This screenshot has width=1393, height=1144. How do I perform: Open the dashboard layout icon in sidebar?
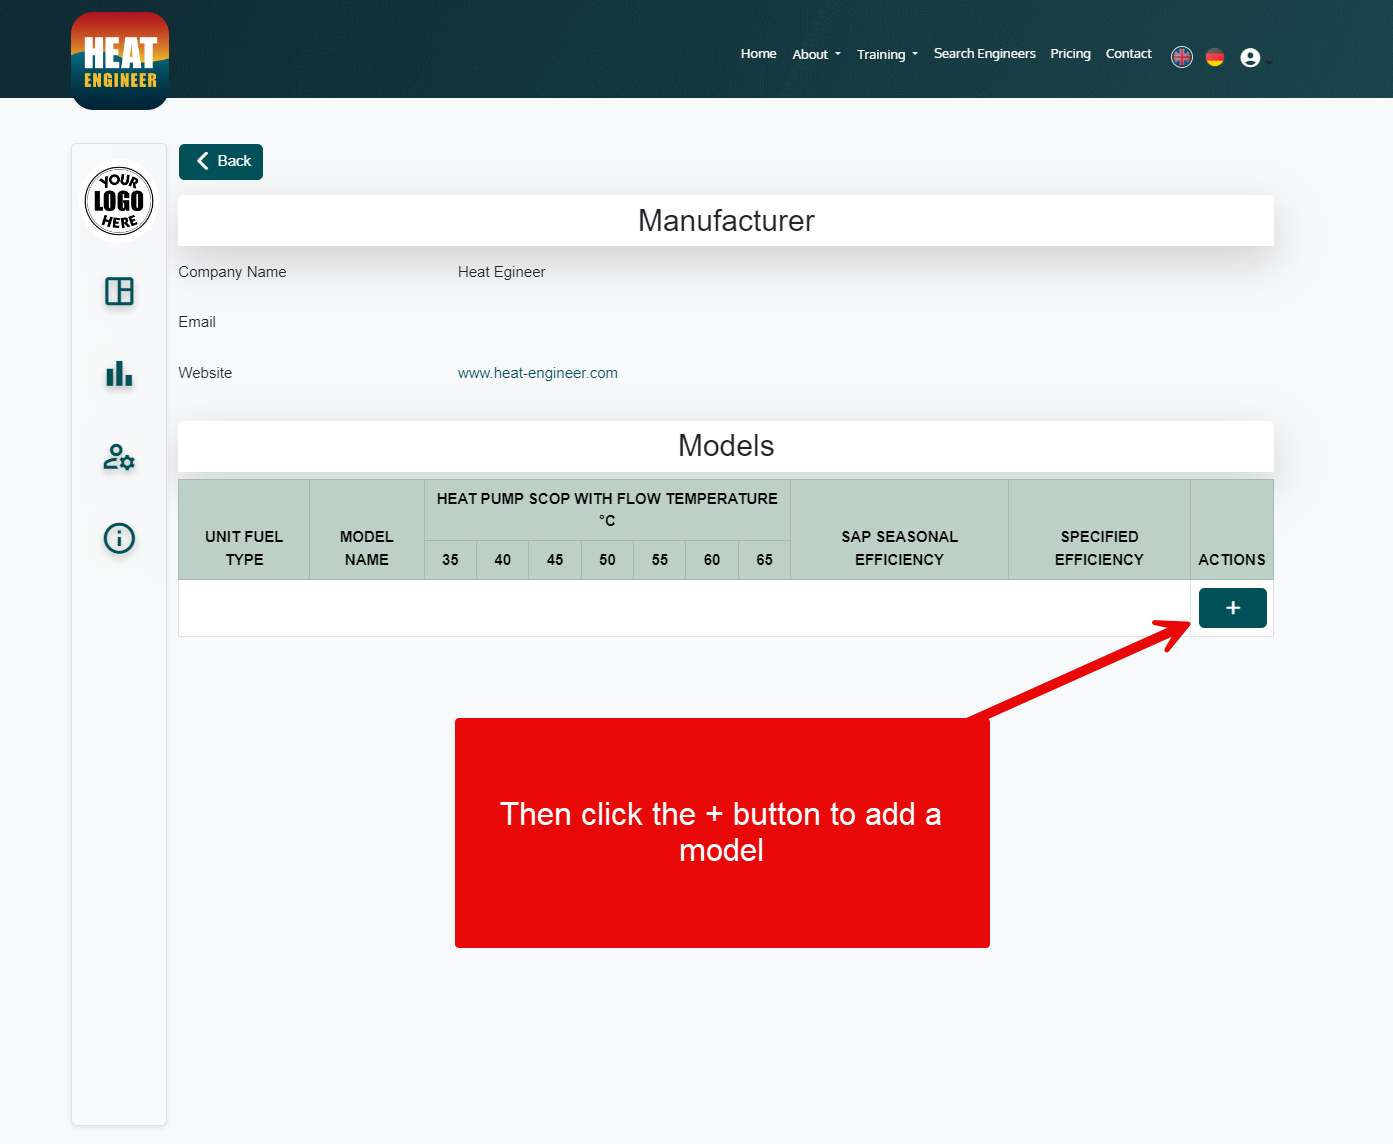pyautogui.click(x=119, y=291)
